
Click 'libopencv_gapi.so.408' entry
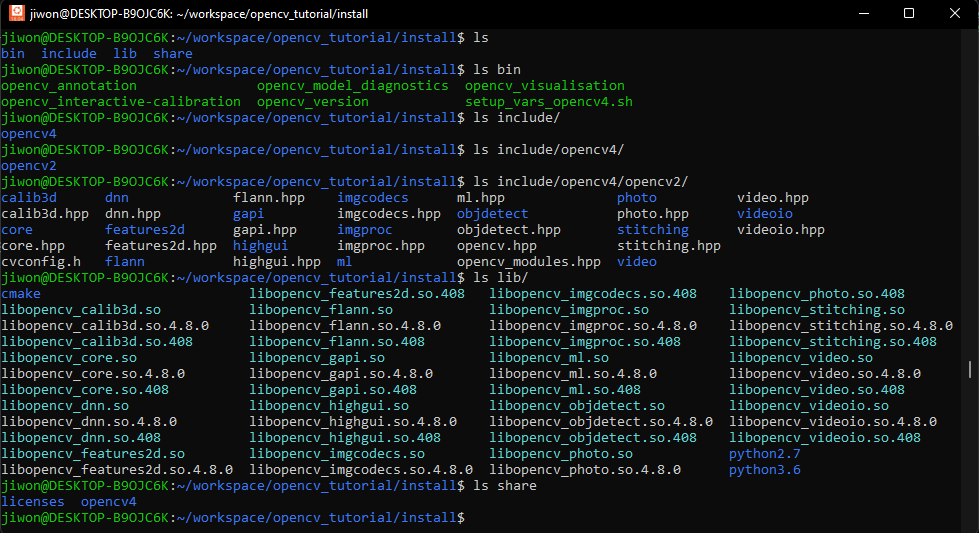tap(333, 390)
